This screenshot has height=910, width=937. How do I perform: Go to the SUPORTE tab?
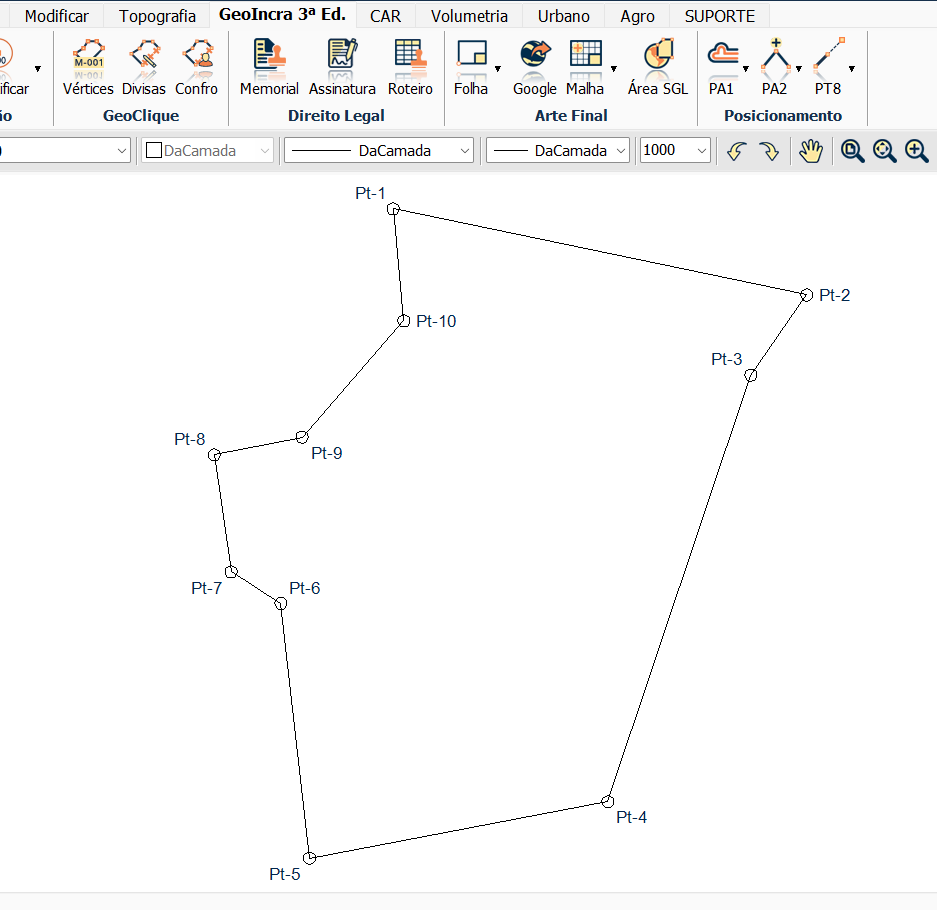click(719, 16)
